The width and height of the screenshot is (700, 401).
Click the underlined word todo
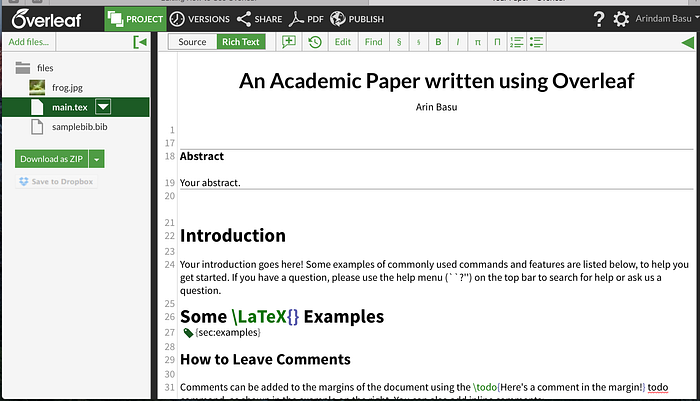click(x=658, y=387)
